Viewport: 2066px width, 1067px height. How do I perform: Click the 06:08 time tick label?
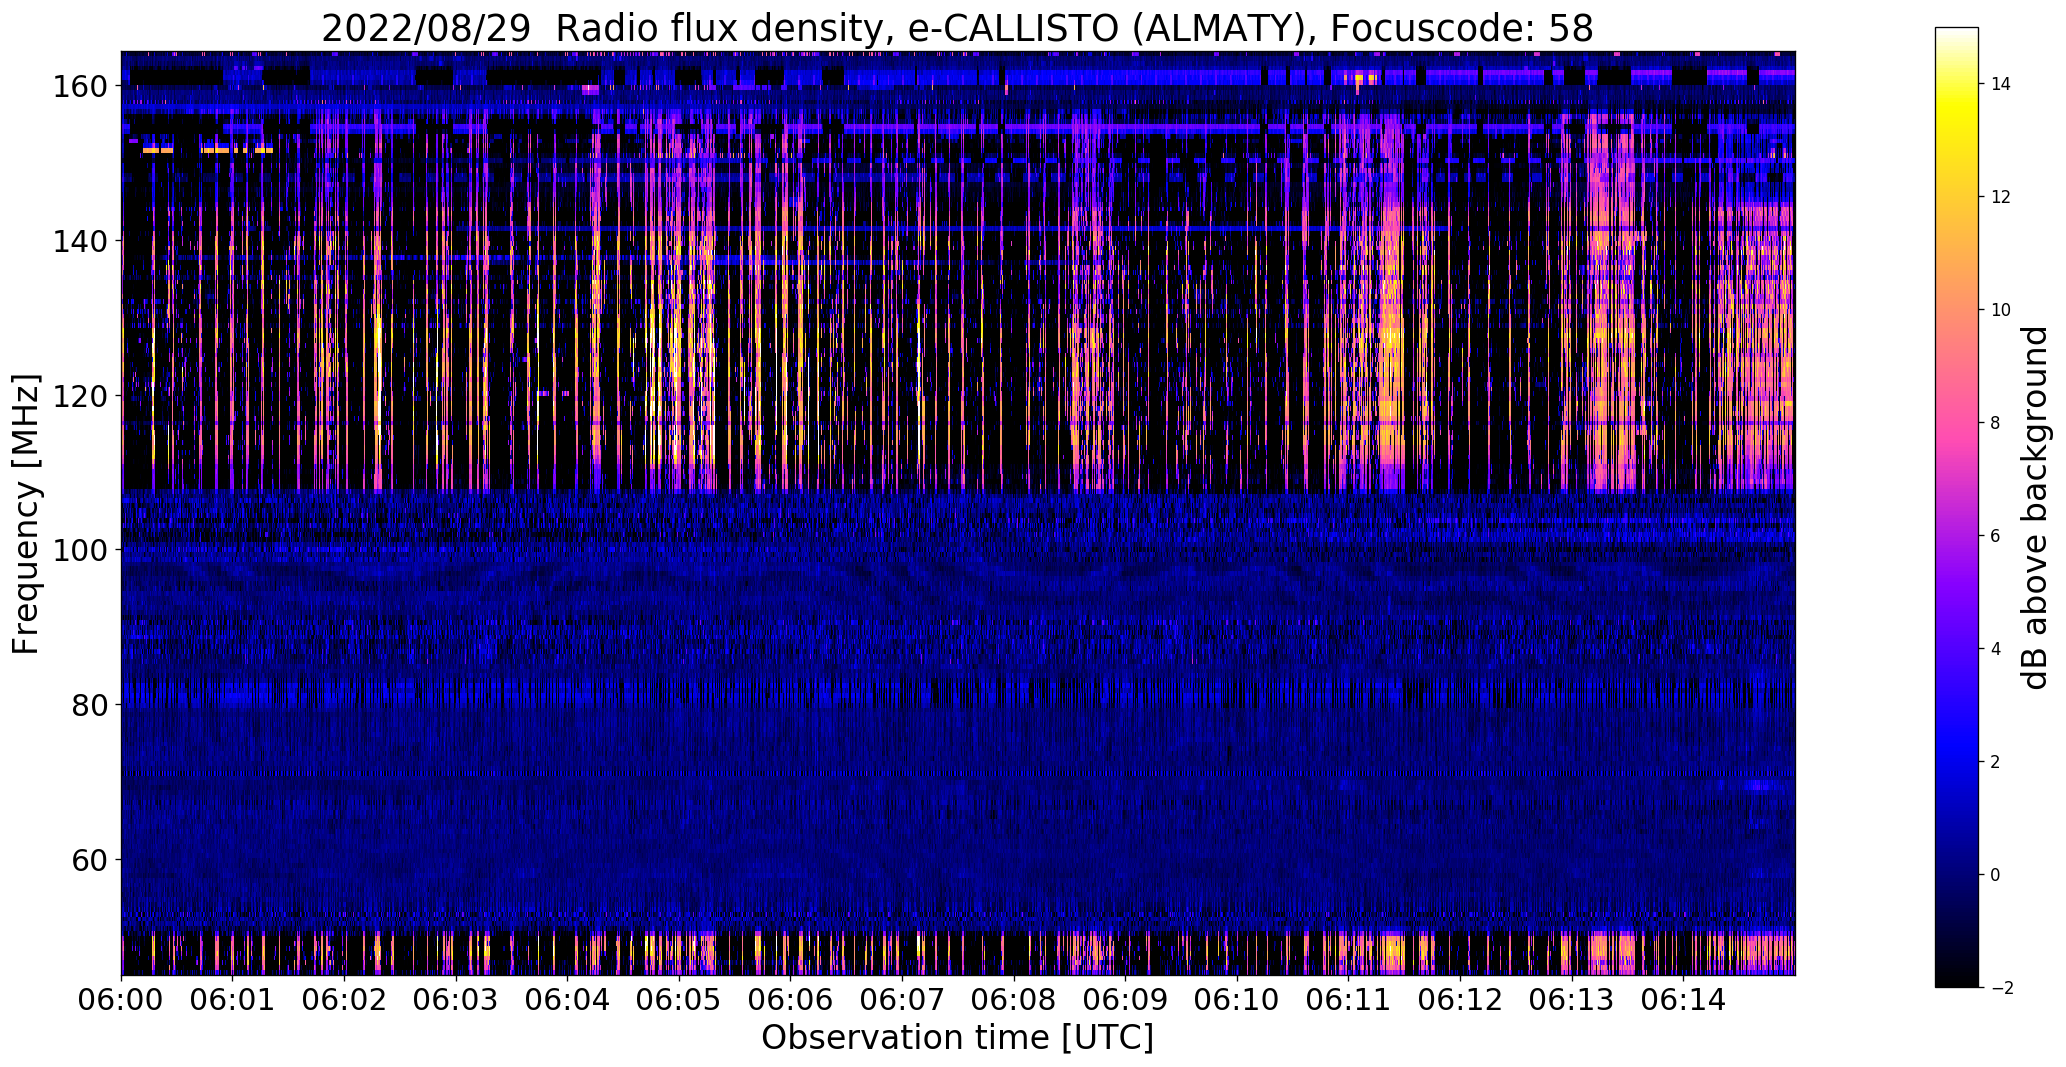[x=1014, y=1001]
